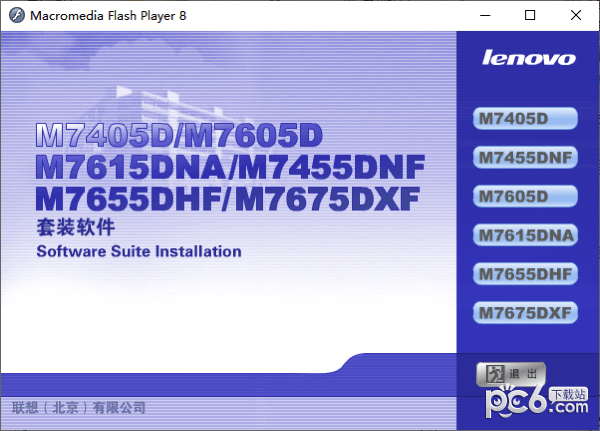Click the M7405D/M7605D title line

click(x=179, y=136)
